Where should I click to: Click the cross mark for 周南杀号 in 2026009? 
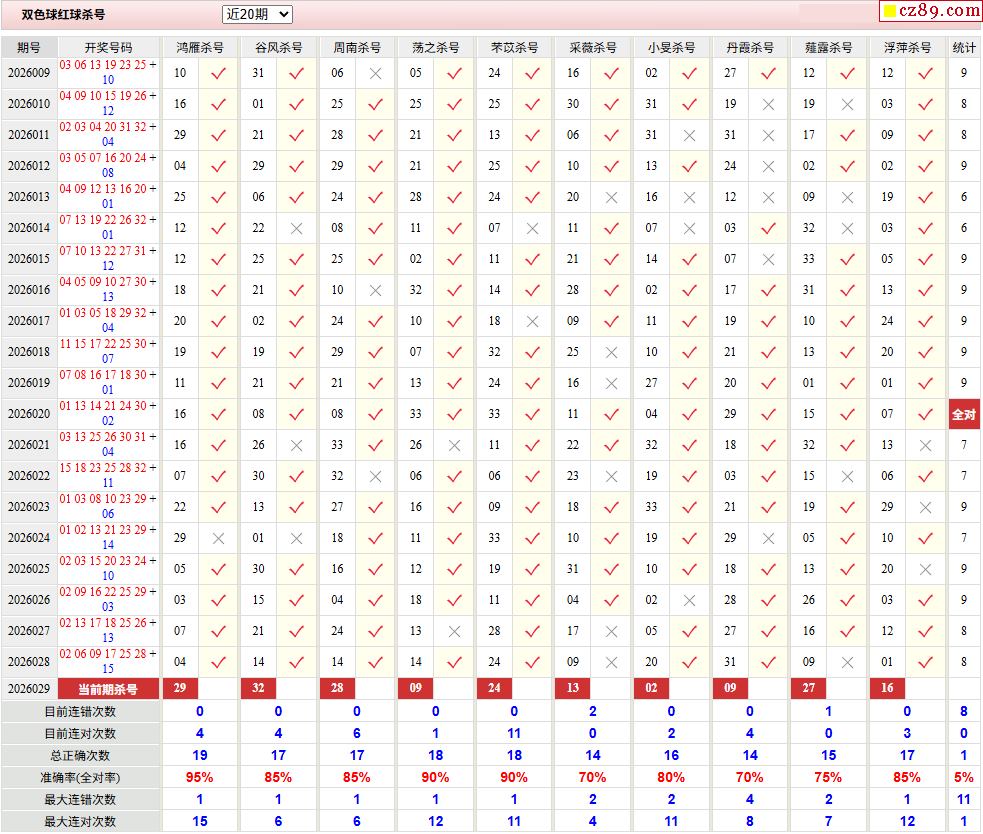coord(375,73)
